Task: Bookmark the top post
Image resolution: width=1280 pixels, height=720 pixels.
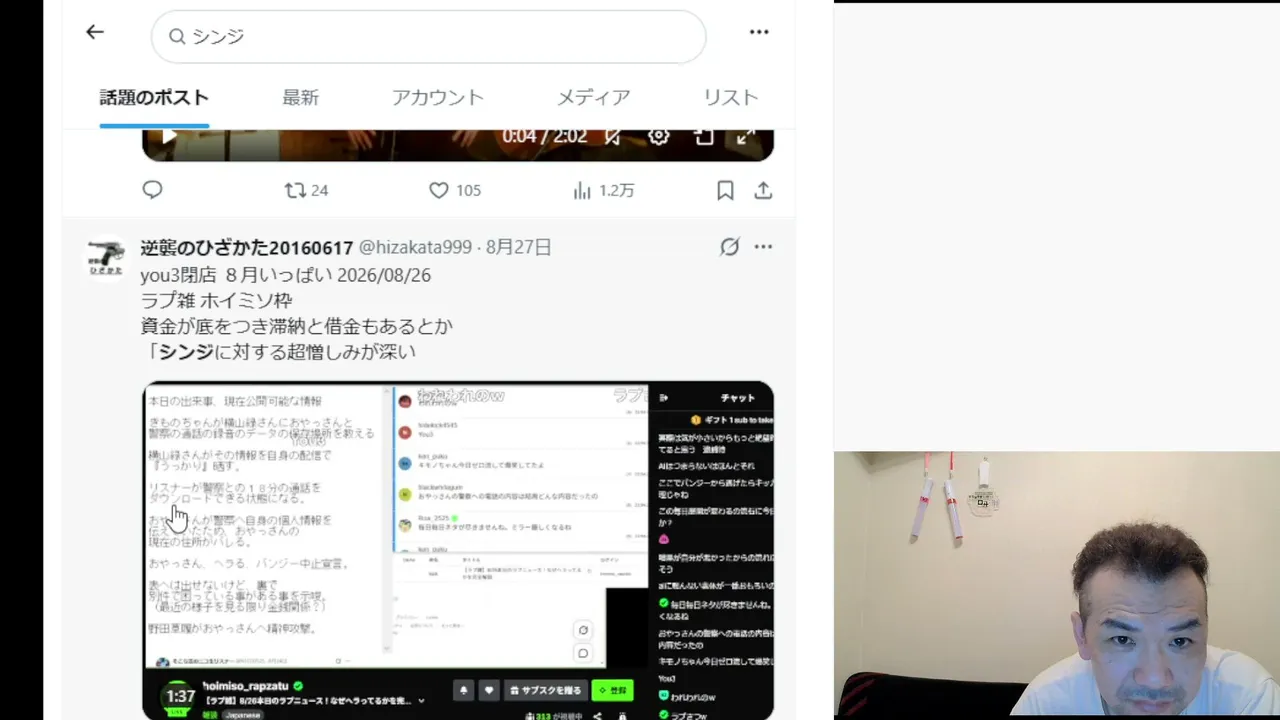Action: click(725, 190)
